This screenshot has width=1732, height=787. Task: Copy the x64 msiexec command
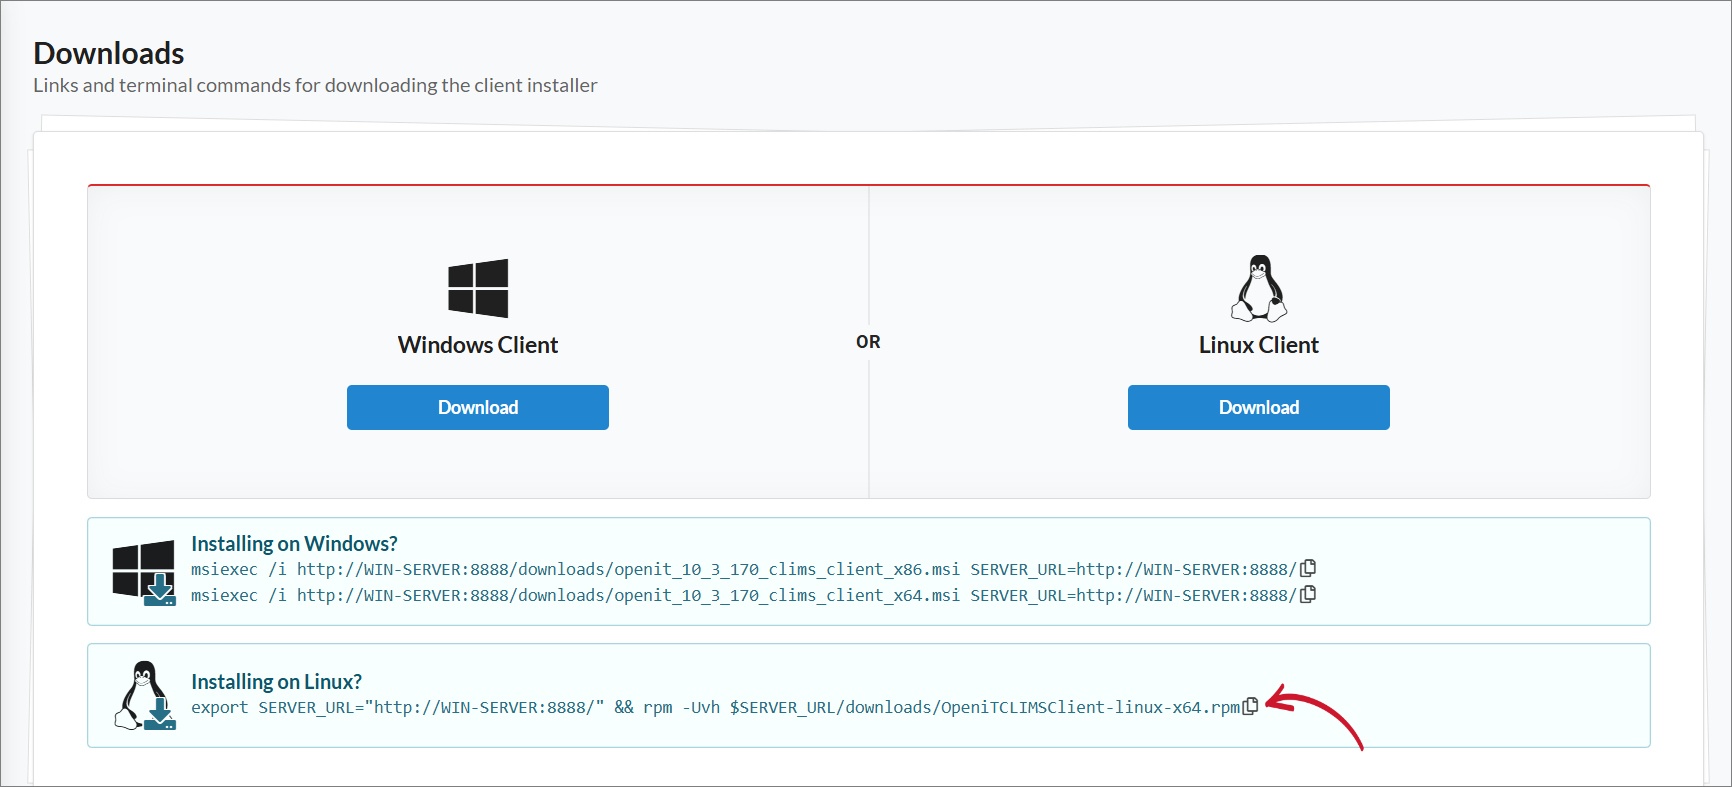coord(1308,594)
